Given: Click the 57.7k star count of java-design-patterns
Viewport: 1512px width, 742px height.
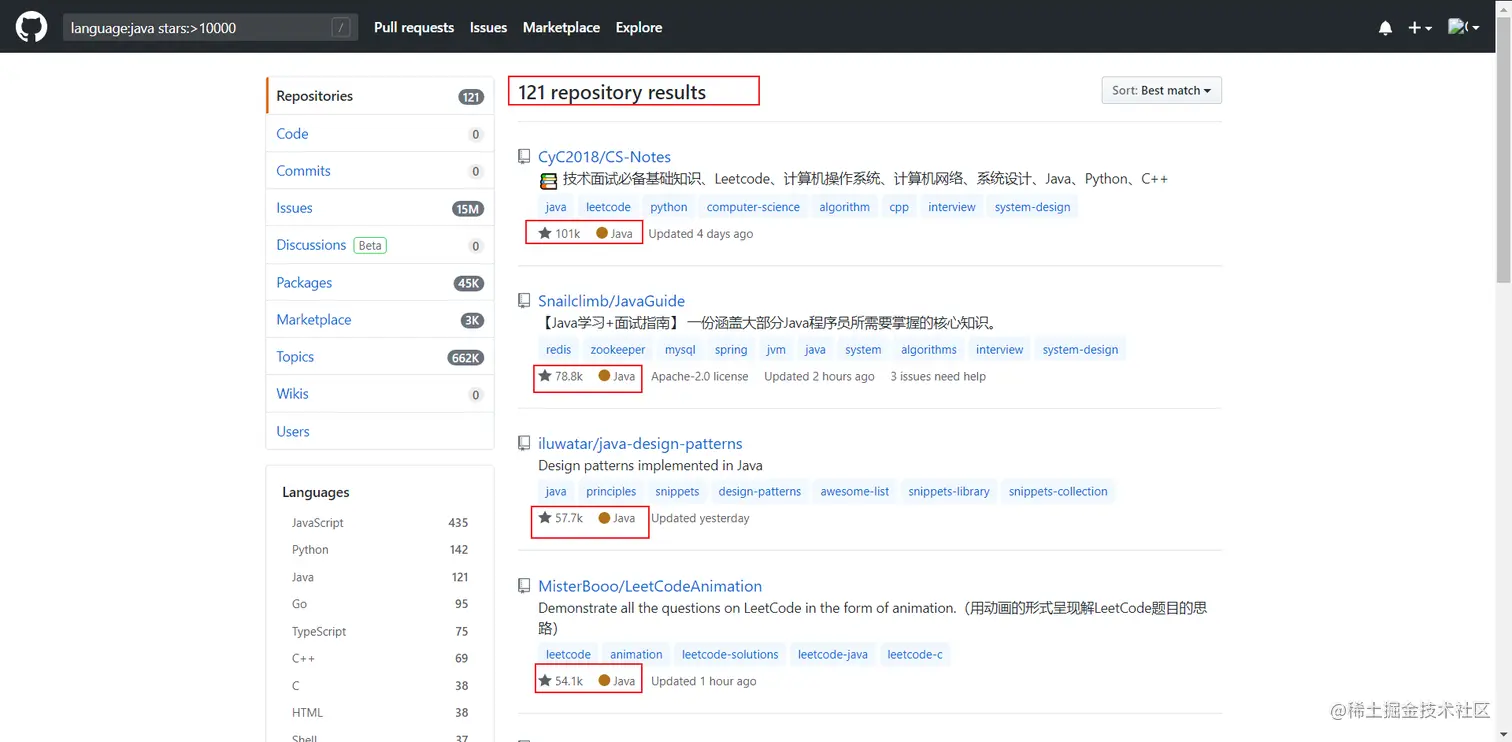Looking at the screenshot, I should click(561, 519).
